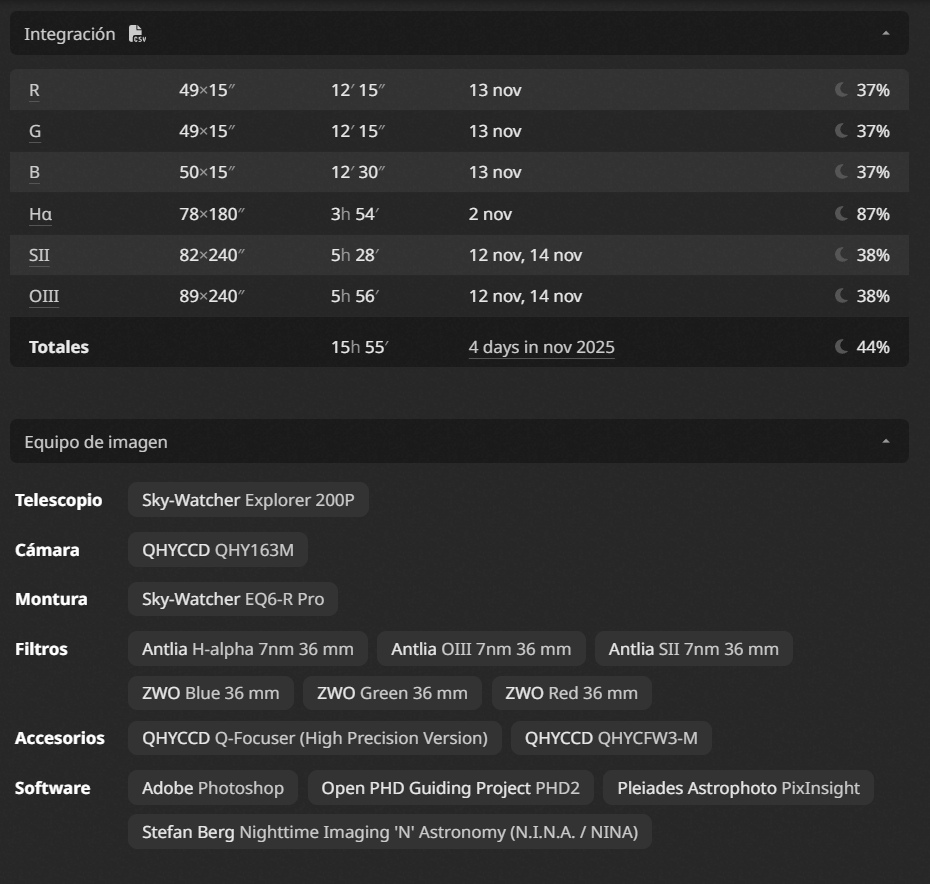930x884 pixels.
Task: Select the Antlia H-alpha 7nm 36 mm filter
Action: tap(248, 648)
